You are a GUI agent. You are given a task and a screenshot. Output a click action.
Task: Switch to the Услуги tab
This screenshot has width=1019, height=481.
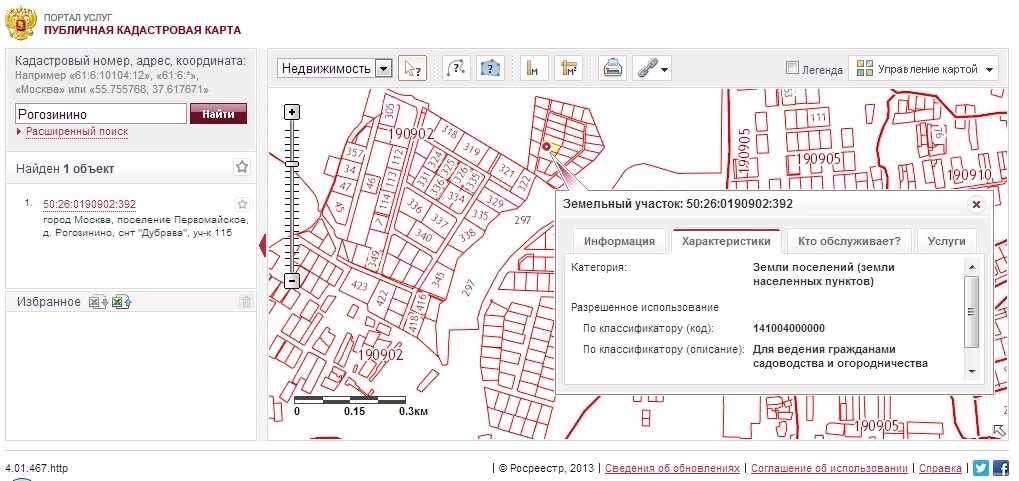(x=946, y=241)
